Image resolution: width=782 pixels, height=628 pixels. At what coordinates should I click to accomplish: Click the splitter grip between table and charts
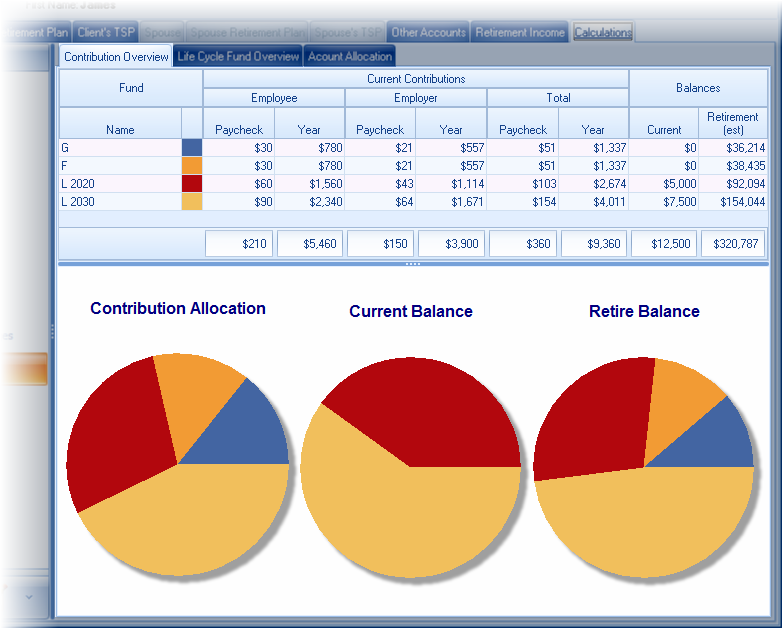[413, 264]
